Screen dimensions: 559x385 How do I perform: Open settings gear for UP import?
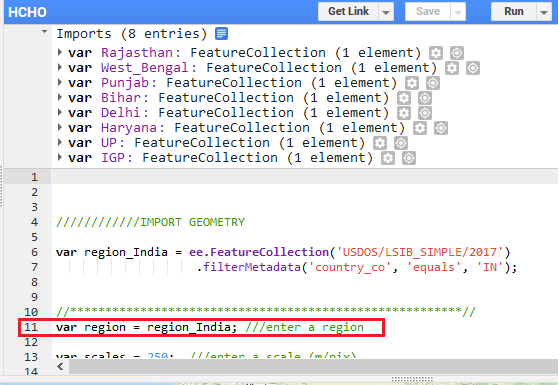click(380, 143)
